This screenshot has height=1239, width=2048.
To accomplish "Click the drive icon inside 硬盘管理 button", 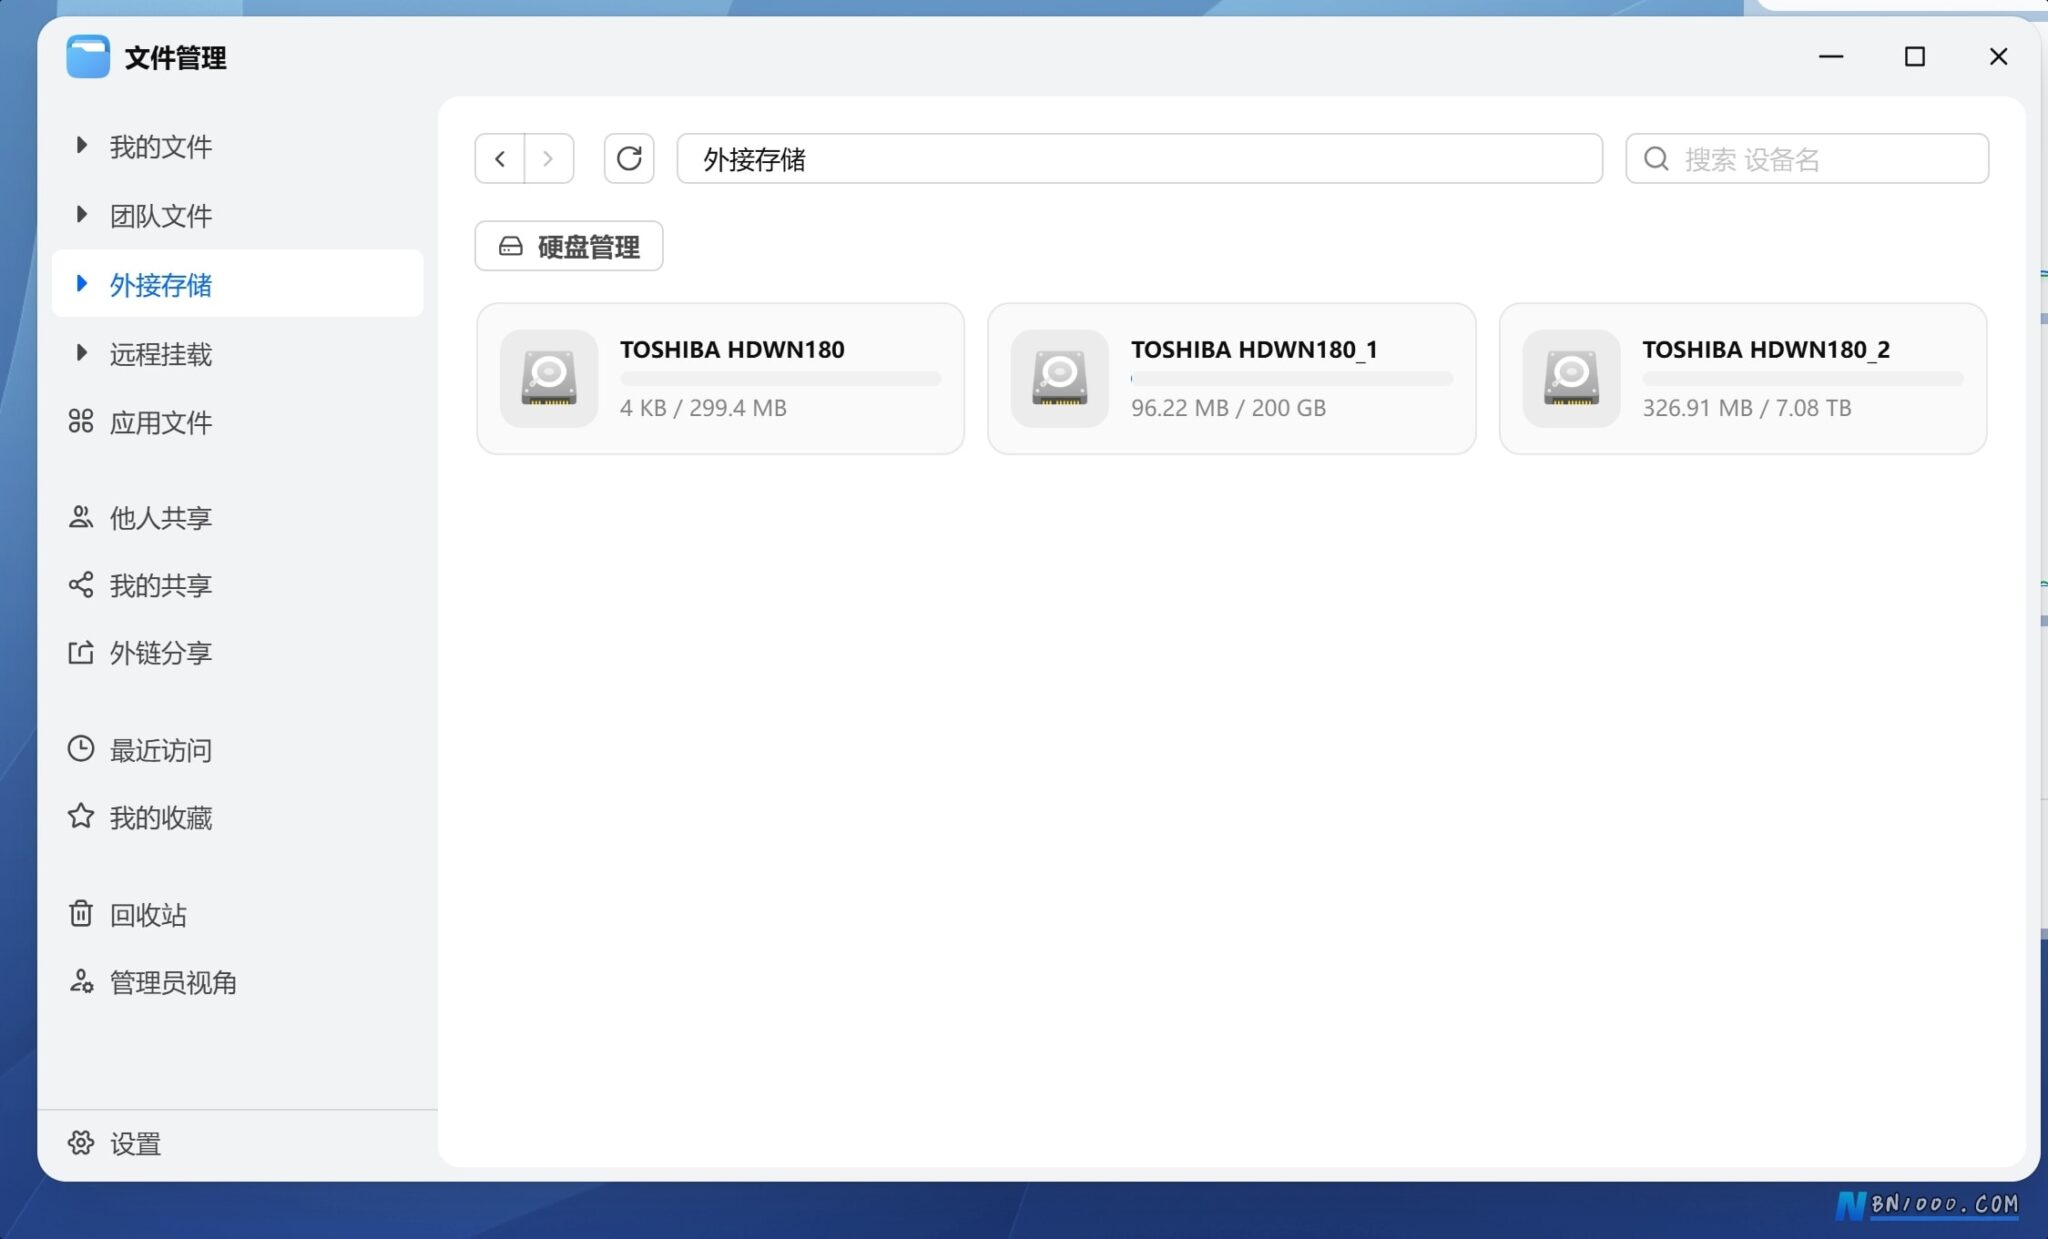I will (511, 246).
